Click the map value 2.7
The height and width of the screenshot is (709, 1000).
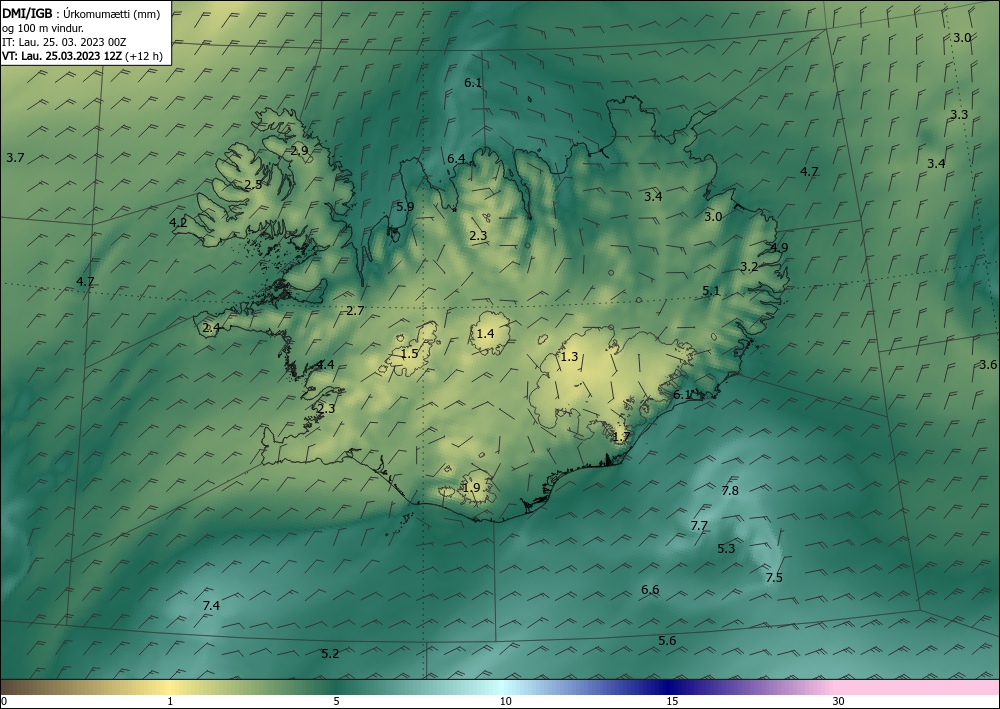355,311
